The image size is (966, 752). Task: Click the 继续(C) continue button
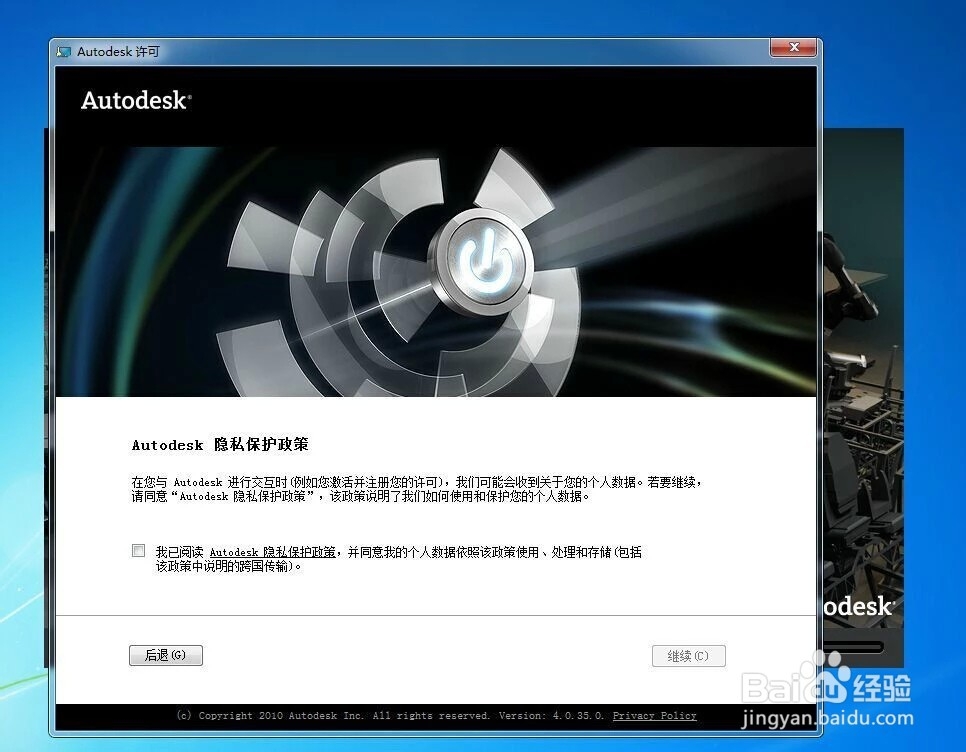coord(689,656)
